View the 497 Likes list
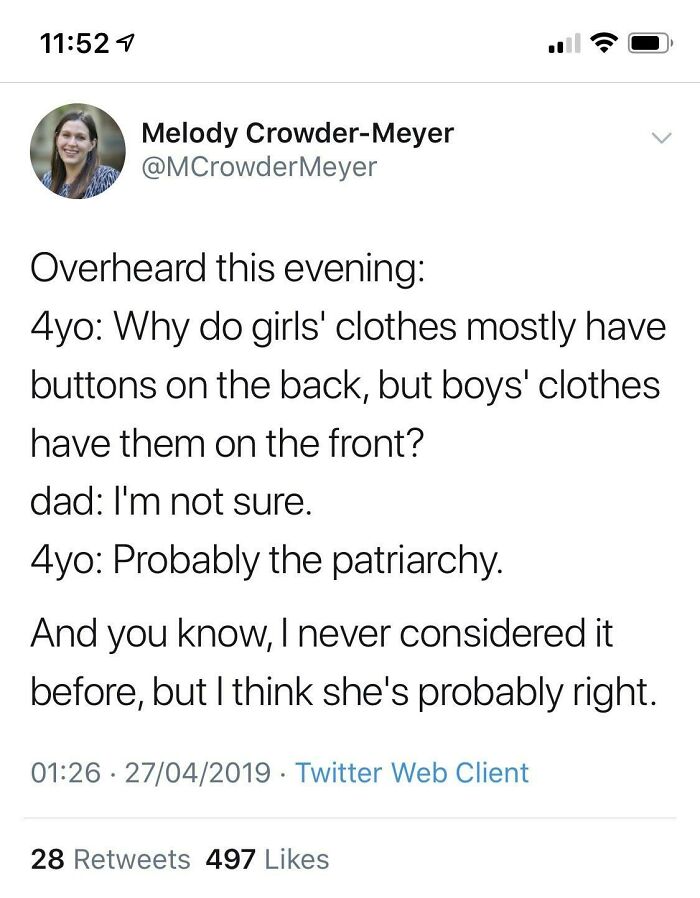Screen dimensions: 700x898 267,859
